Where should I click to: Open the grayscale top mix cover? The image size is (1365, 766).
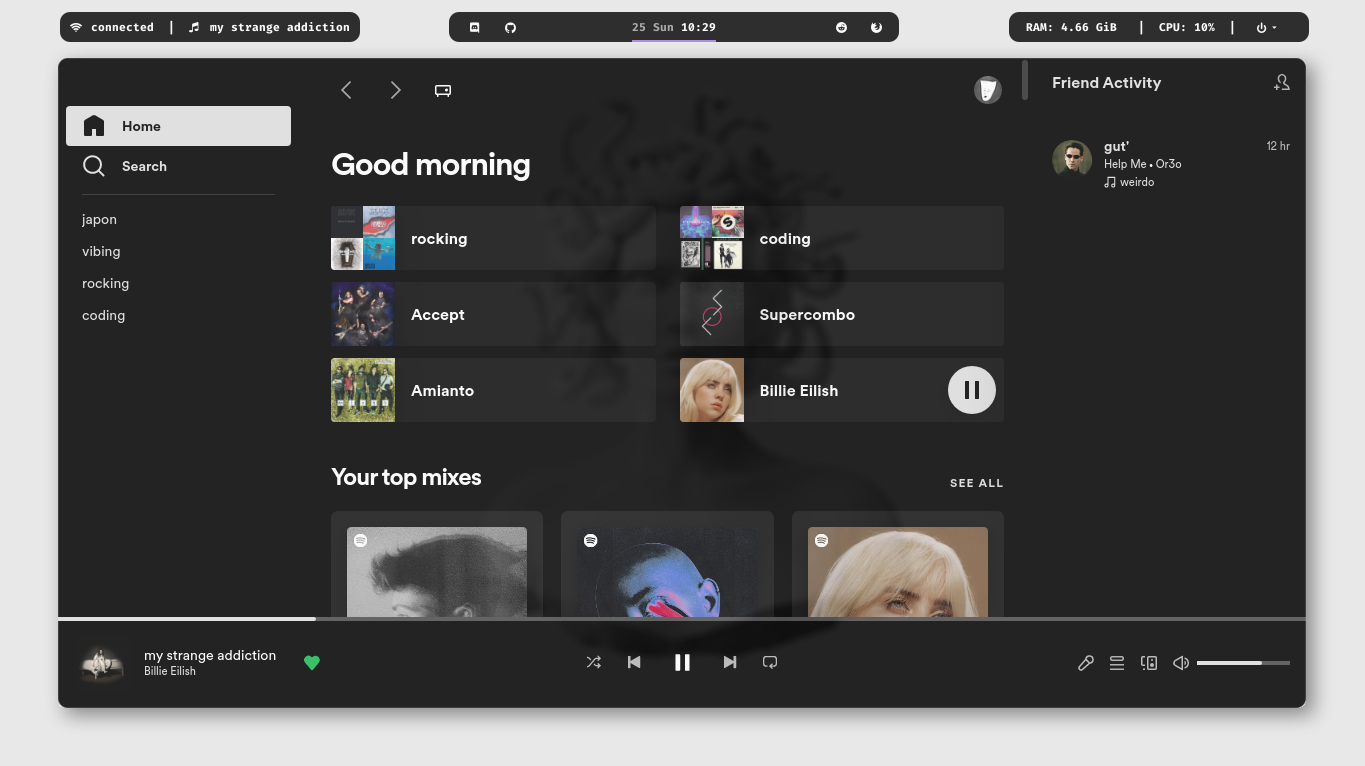(437, 572)
